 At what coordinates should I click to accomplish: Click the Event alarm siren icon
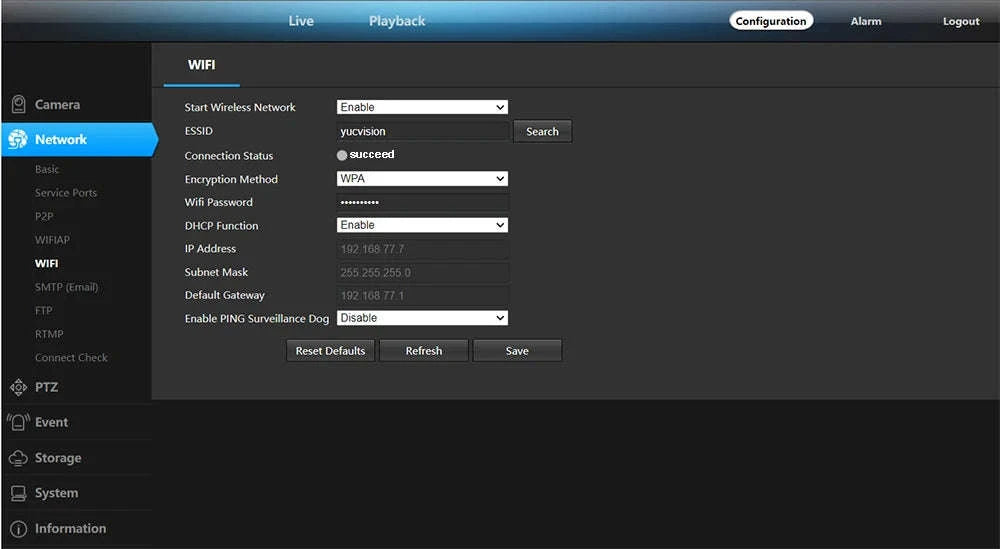tap(18, 422)
